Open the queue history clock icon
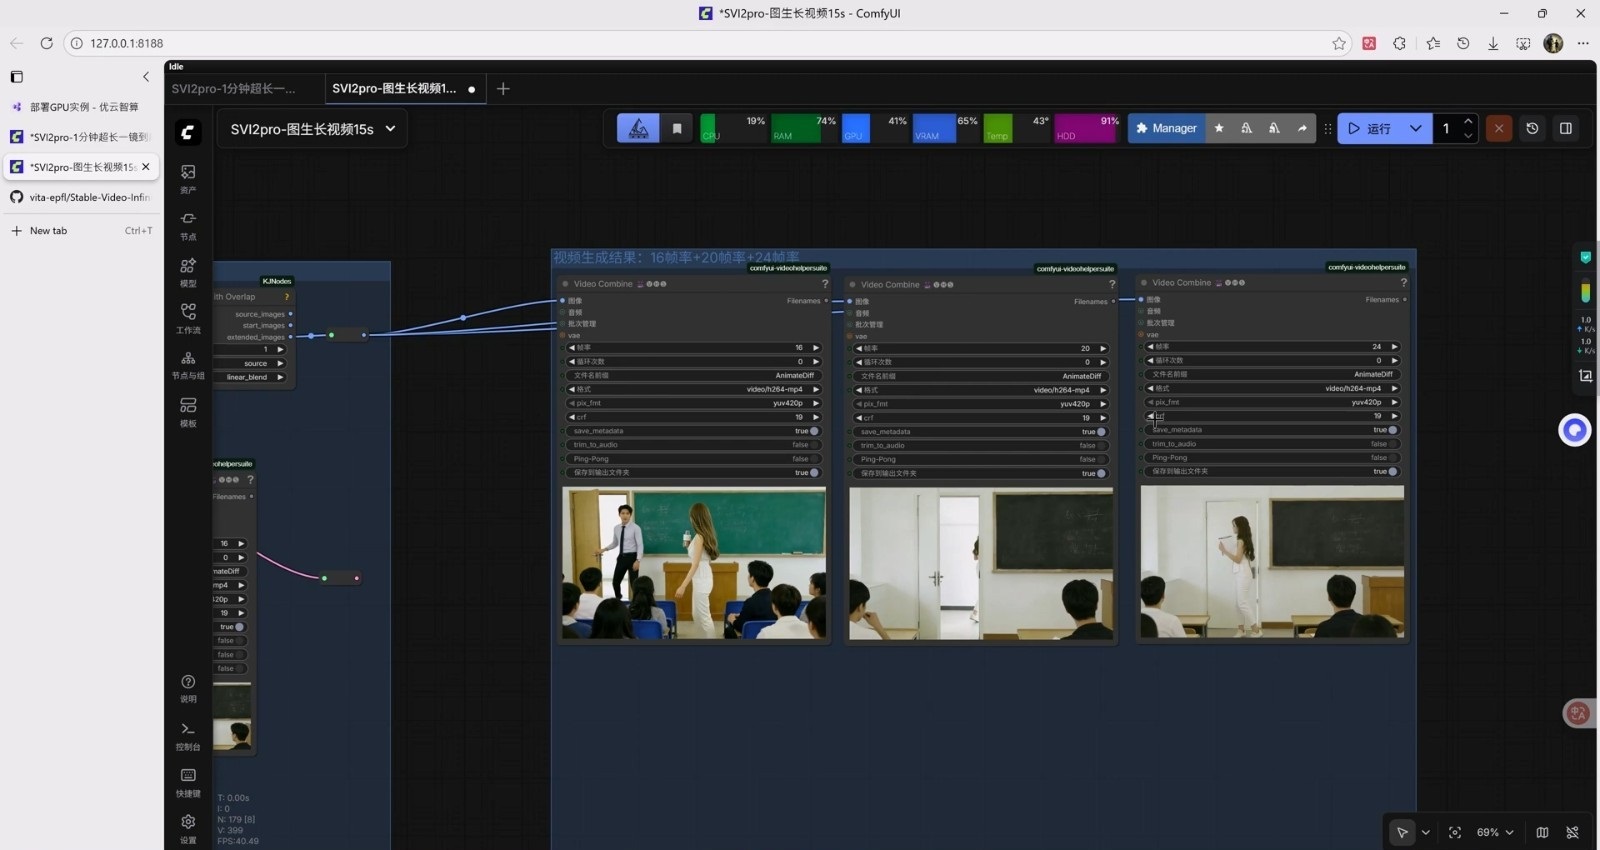The width and height of the screenshot is (1600, 850). coord(1532,128)
